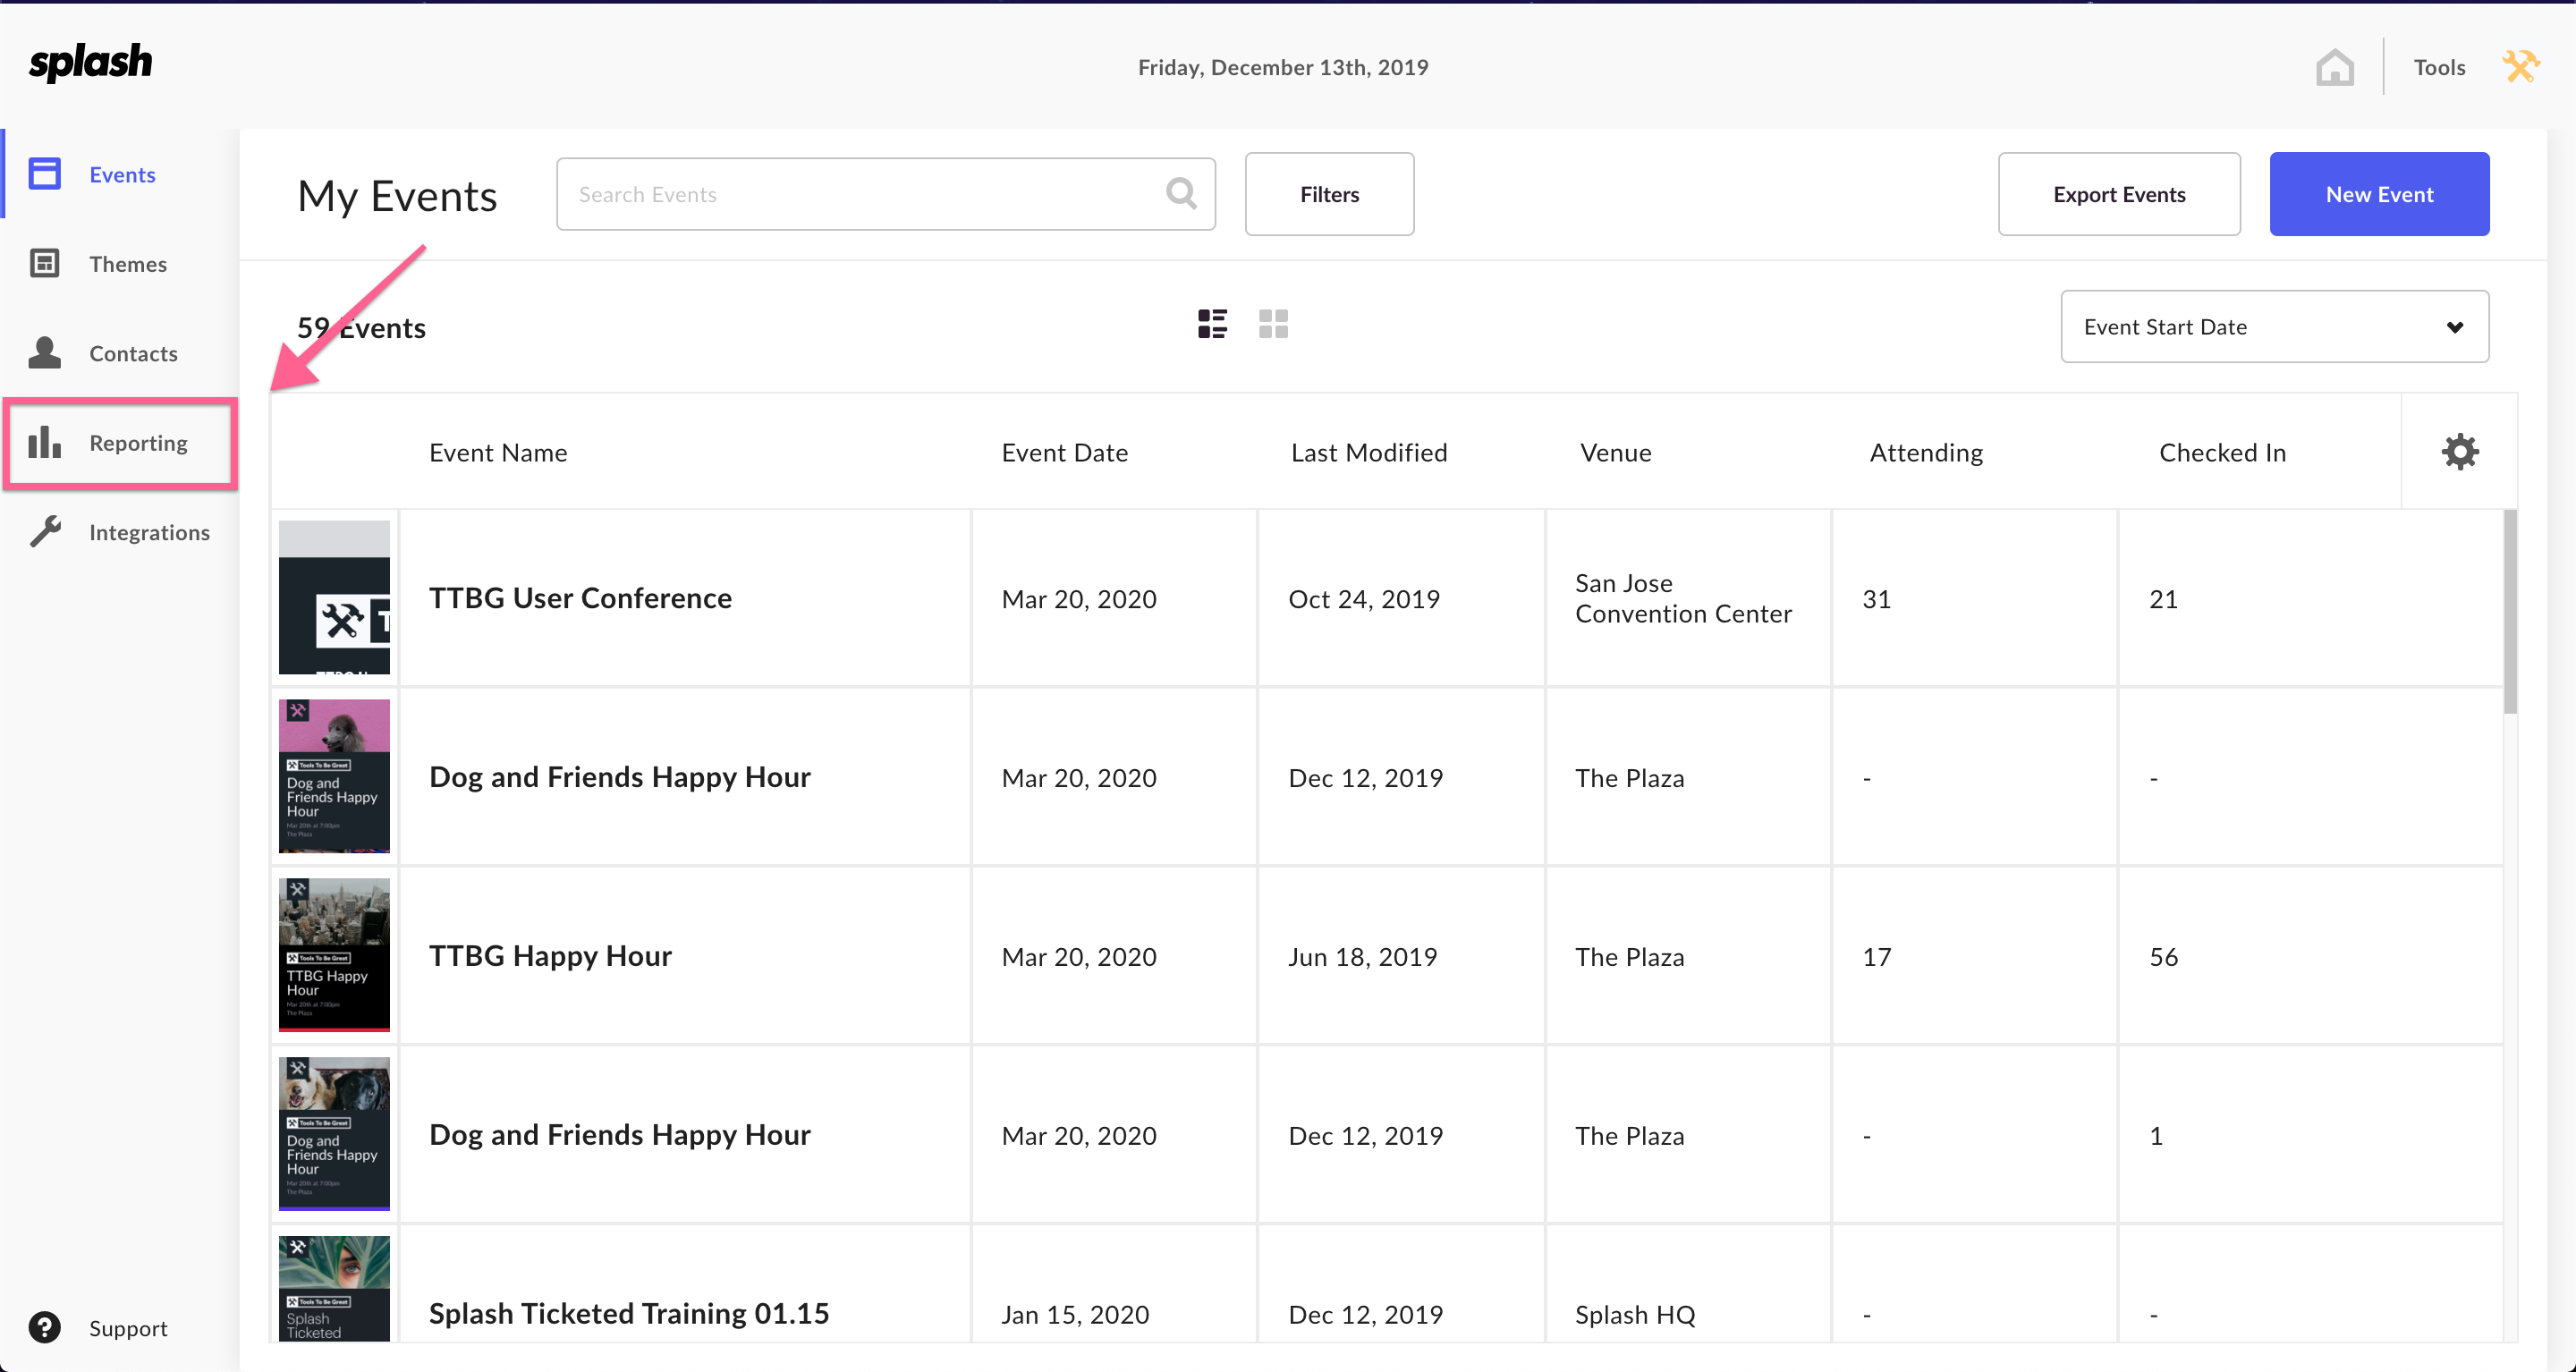The width and height of the screenshot is (2576, 1372).
Task: Switch to list view layout
Action: click(1212, 324)
